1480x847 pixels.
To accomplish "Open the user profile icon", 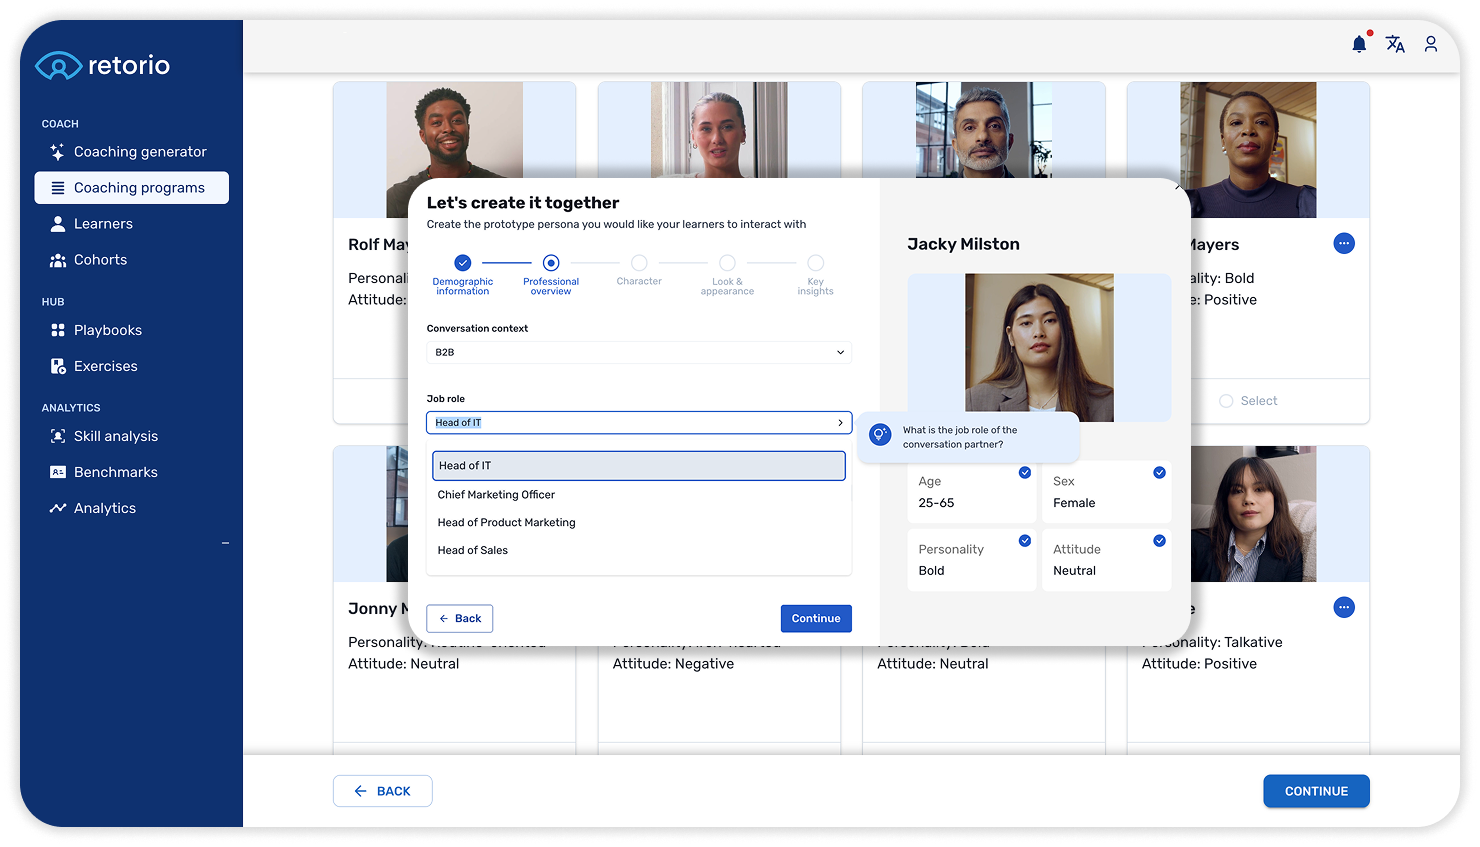I will tap(1431, 44).
